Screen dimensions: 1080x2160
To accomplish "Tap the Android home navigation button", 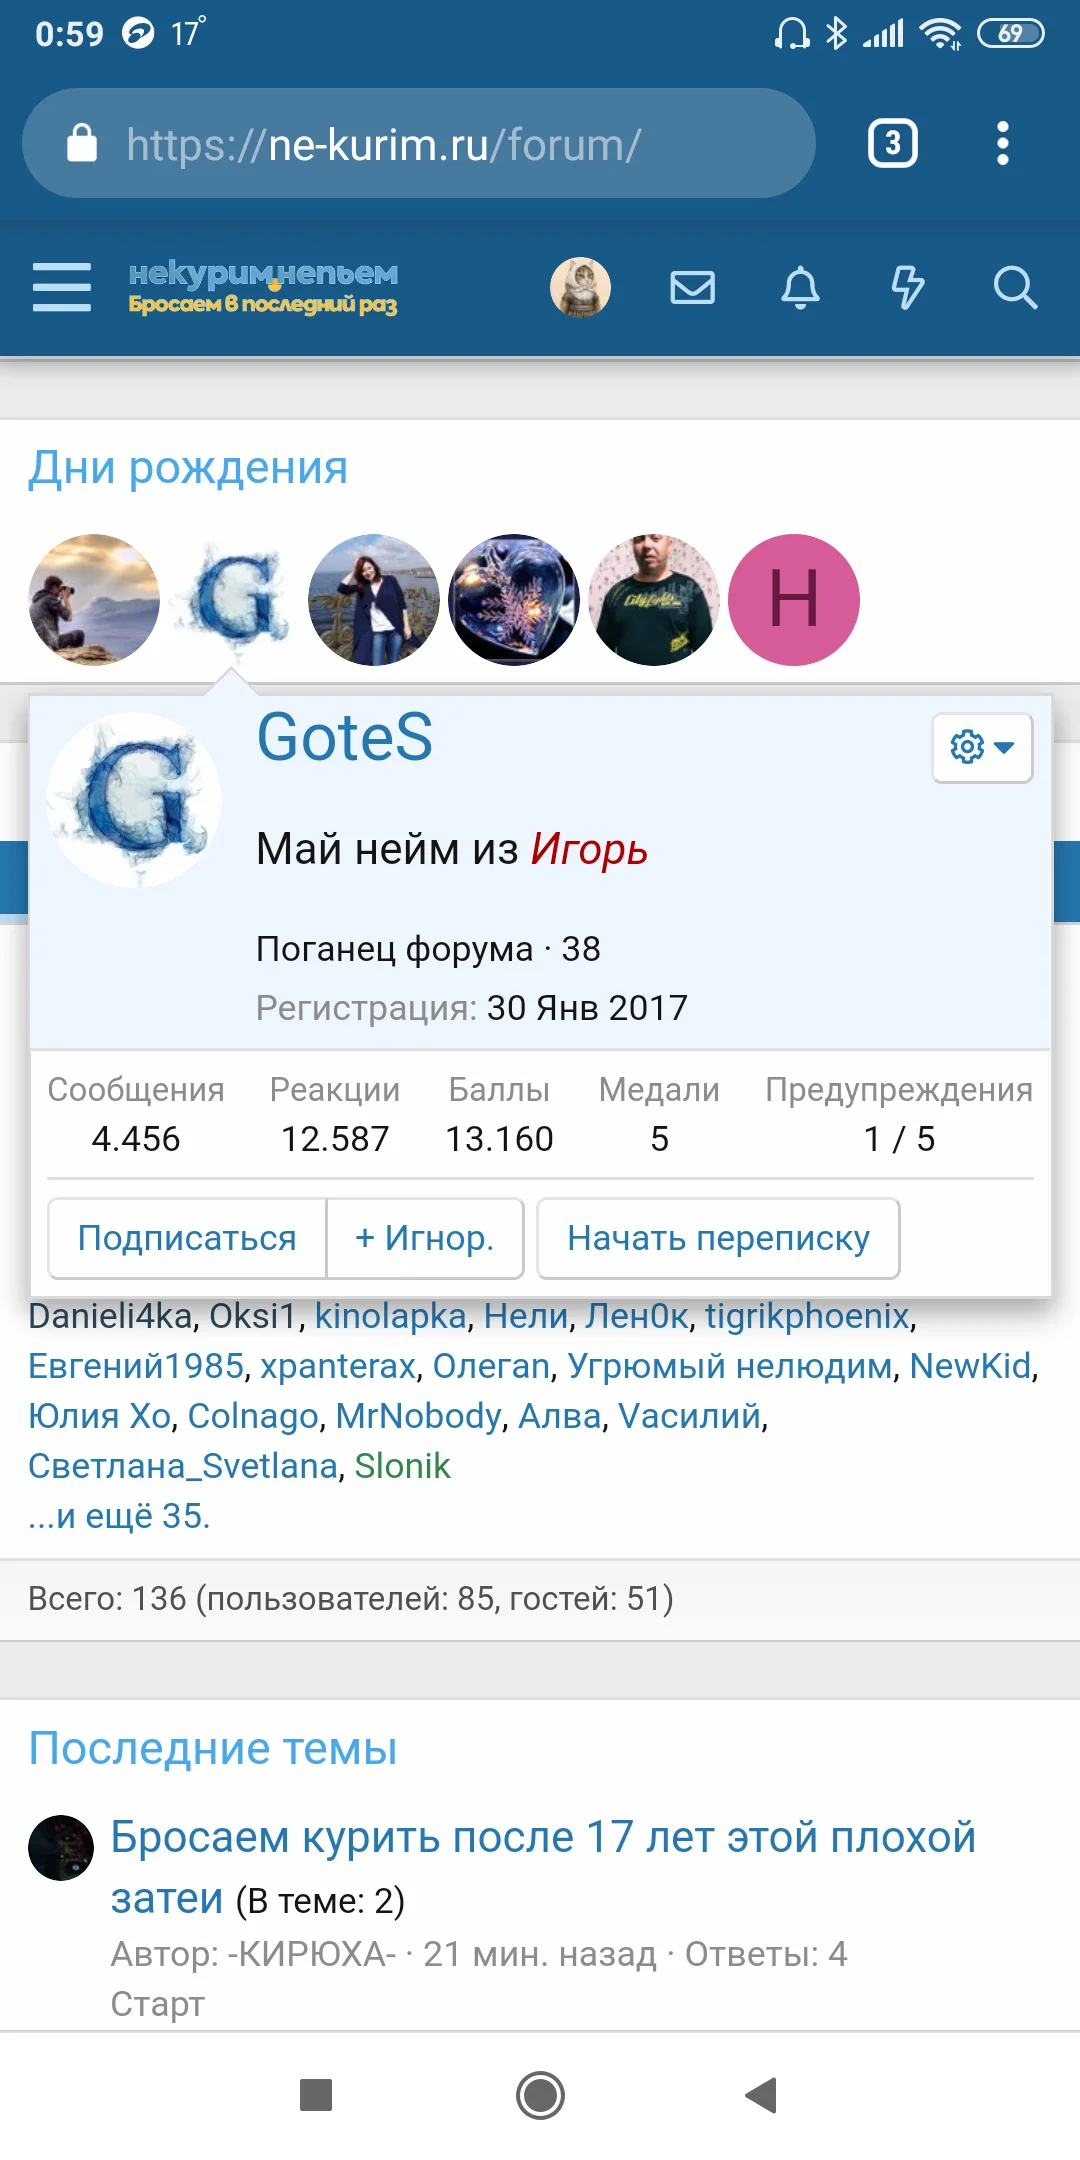I will coord(540,2094).
